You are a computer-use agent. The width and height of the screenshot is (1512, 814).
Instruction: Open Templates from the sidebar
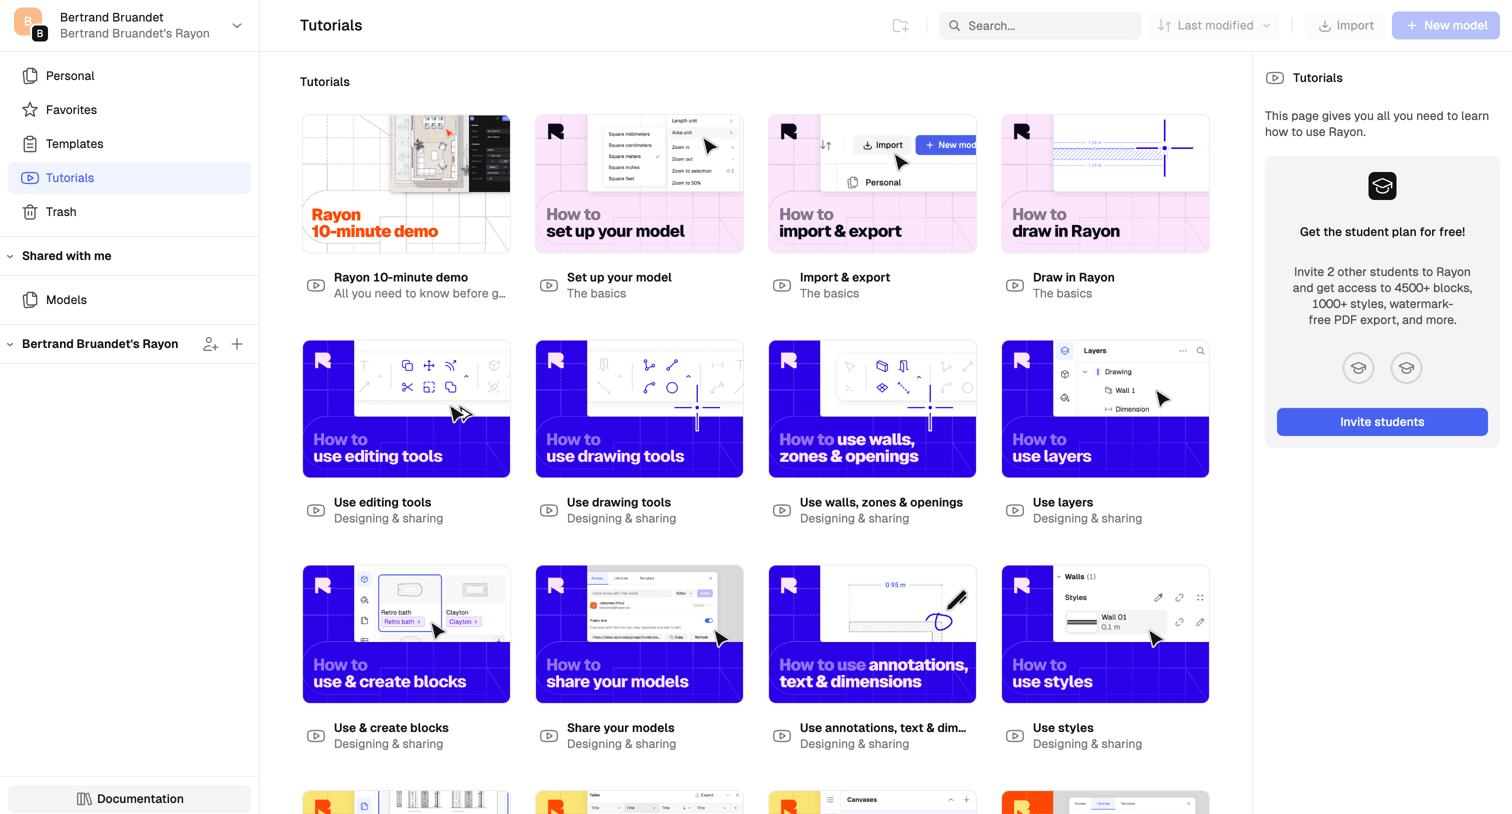129,144
